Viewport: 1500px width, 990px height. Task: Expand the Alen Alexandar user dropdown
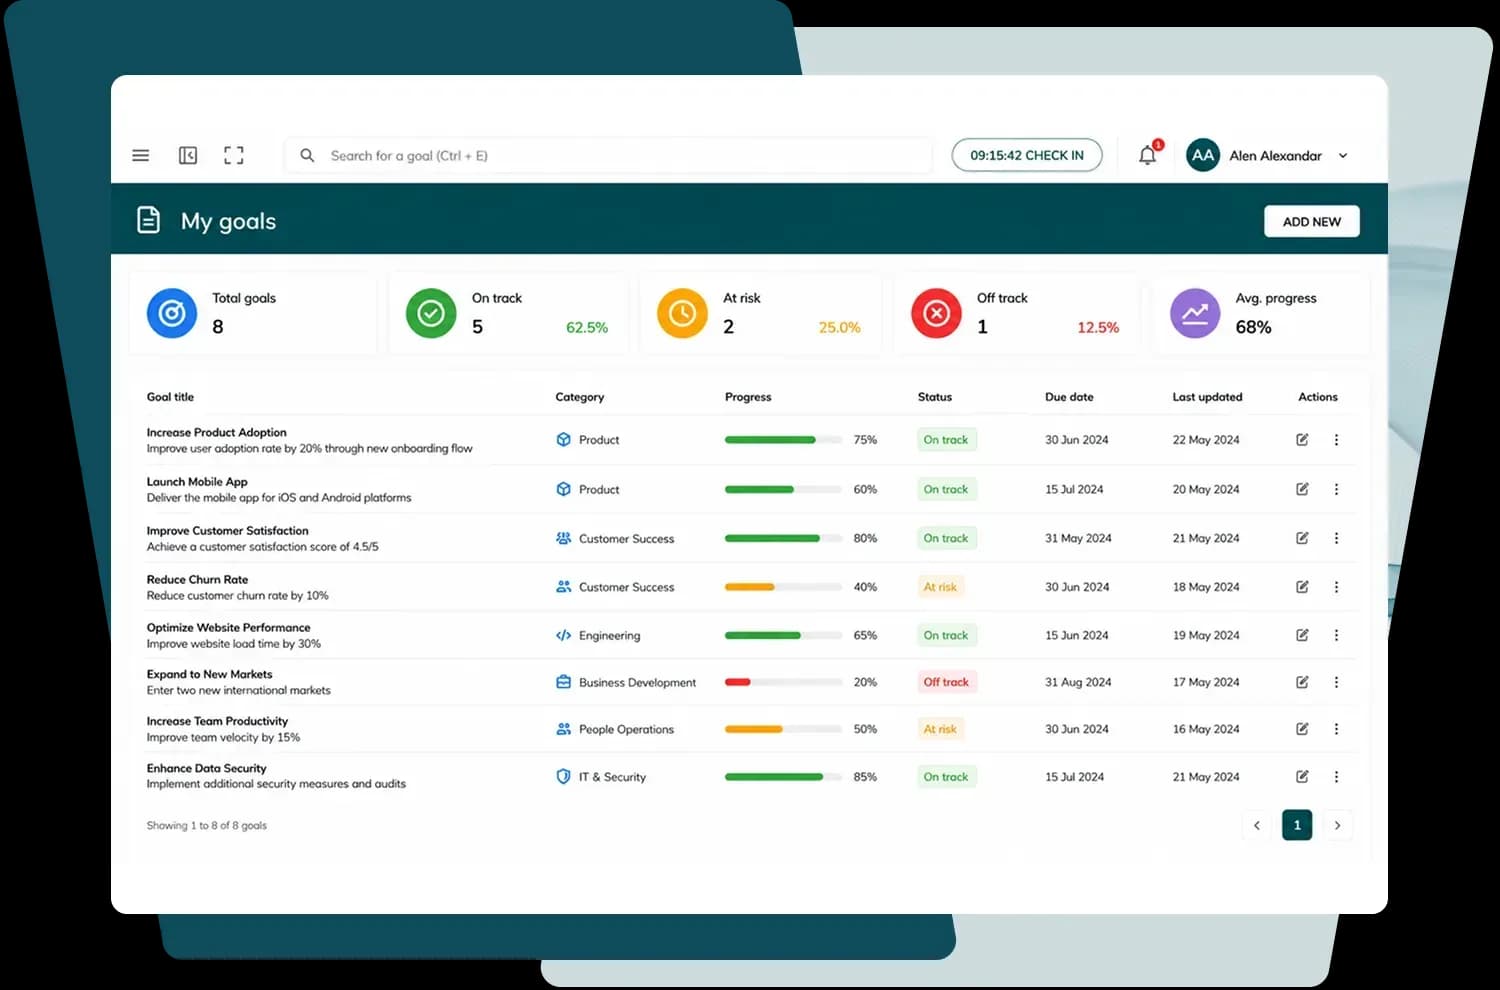tap(1343, 156)
